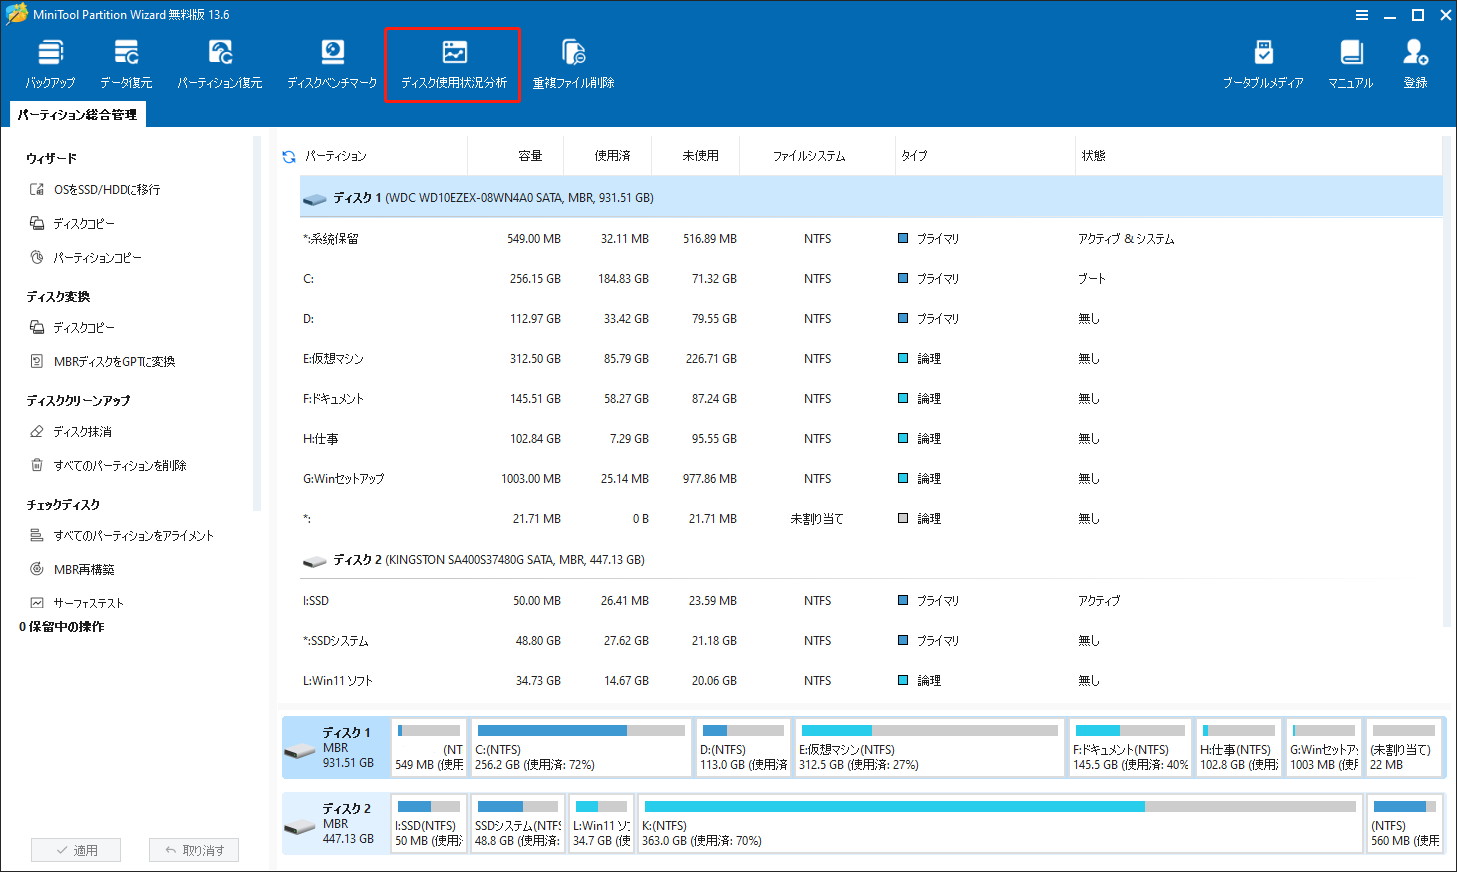Select C:(NTFS) block in disk map

tap(581, 747)
